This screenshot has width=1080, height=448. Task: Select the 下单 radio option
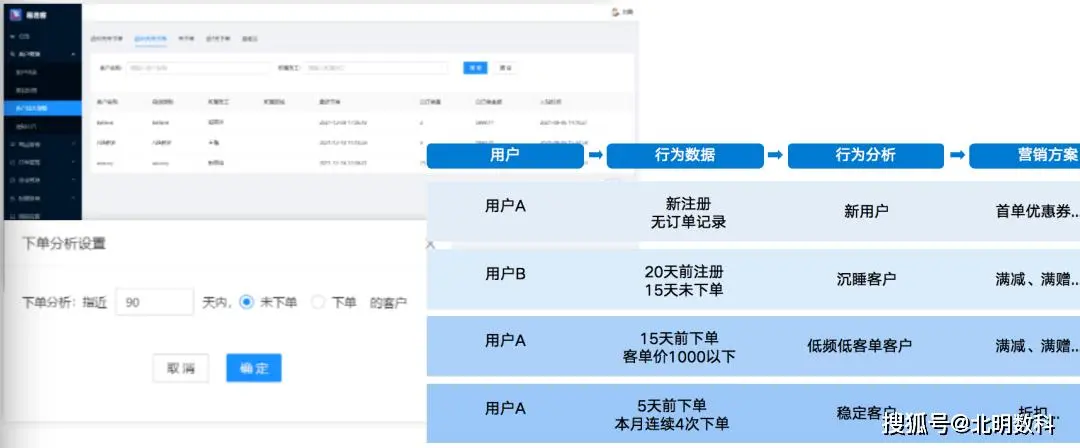point(318,302)
